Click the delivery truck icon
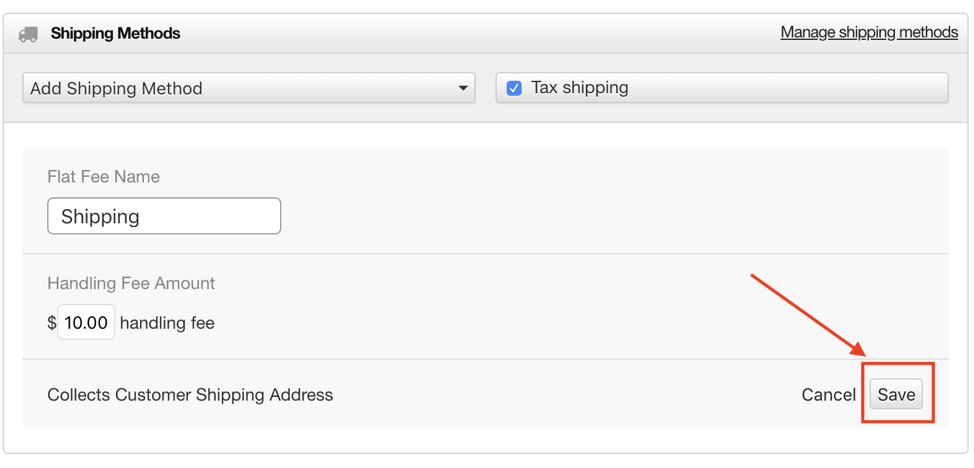Viewport: 974px width, 468px height. (28, 34)
